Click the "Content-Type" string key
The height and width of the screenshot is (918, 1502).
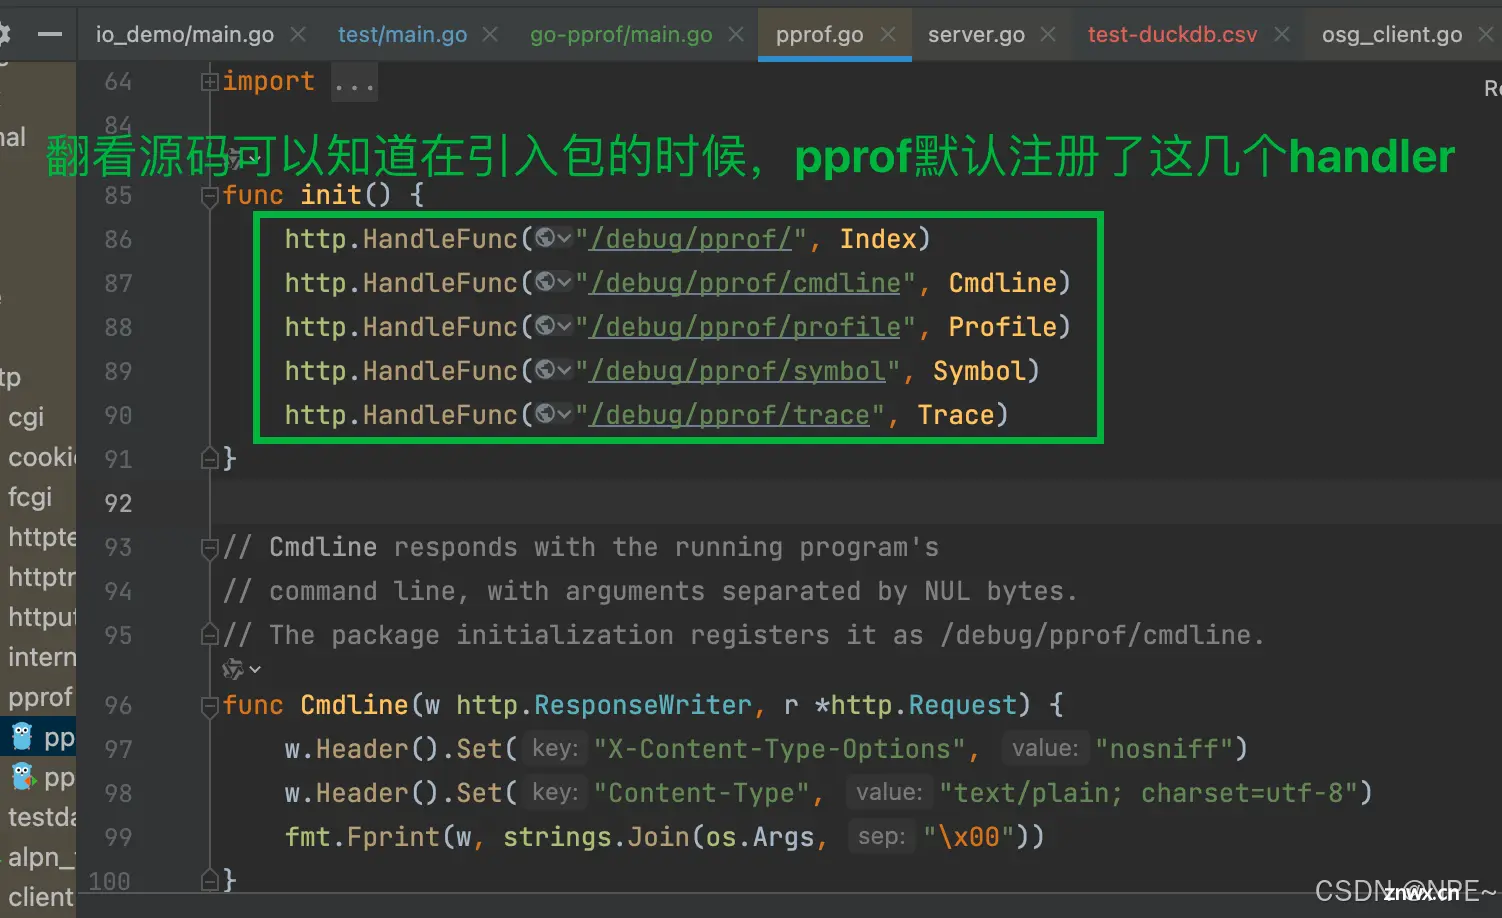(x=701, y=793)
